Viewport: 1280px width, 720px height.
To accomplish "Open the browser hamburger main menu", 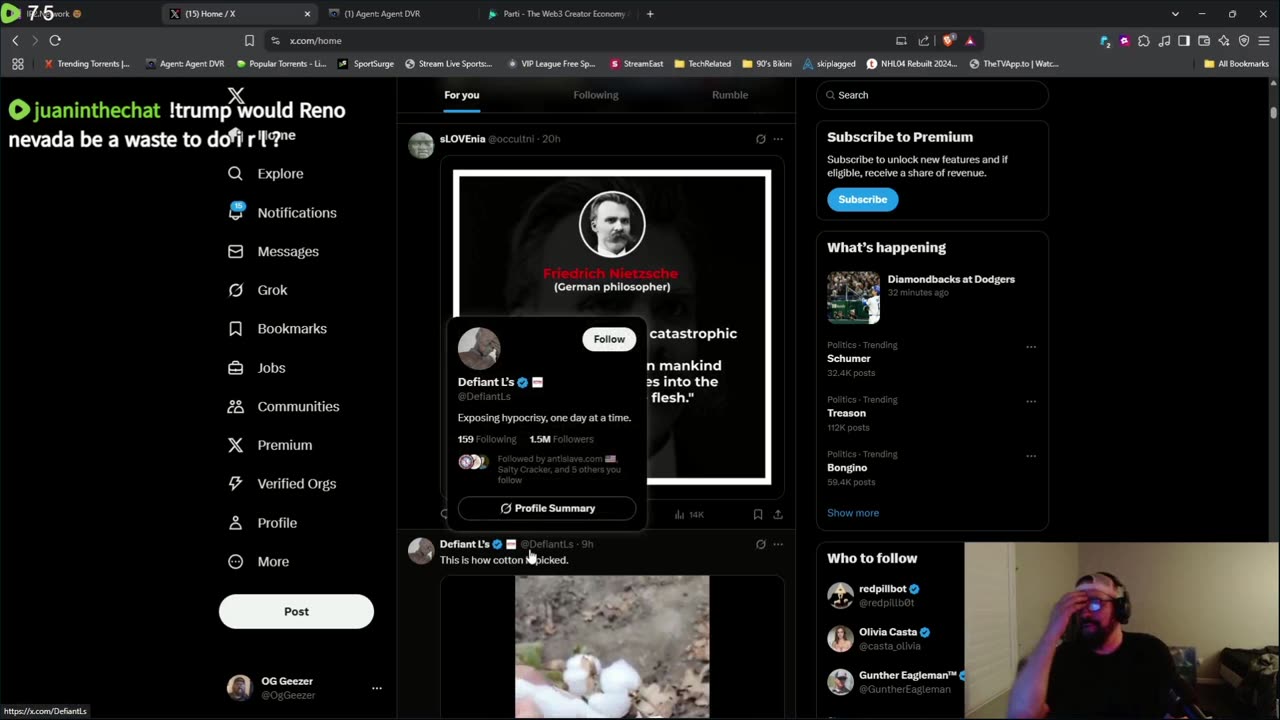I will pyautogui.click(x=1264, y=41).
